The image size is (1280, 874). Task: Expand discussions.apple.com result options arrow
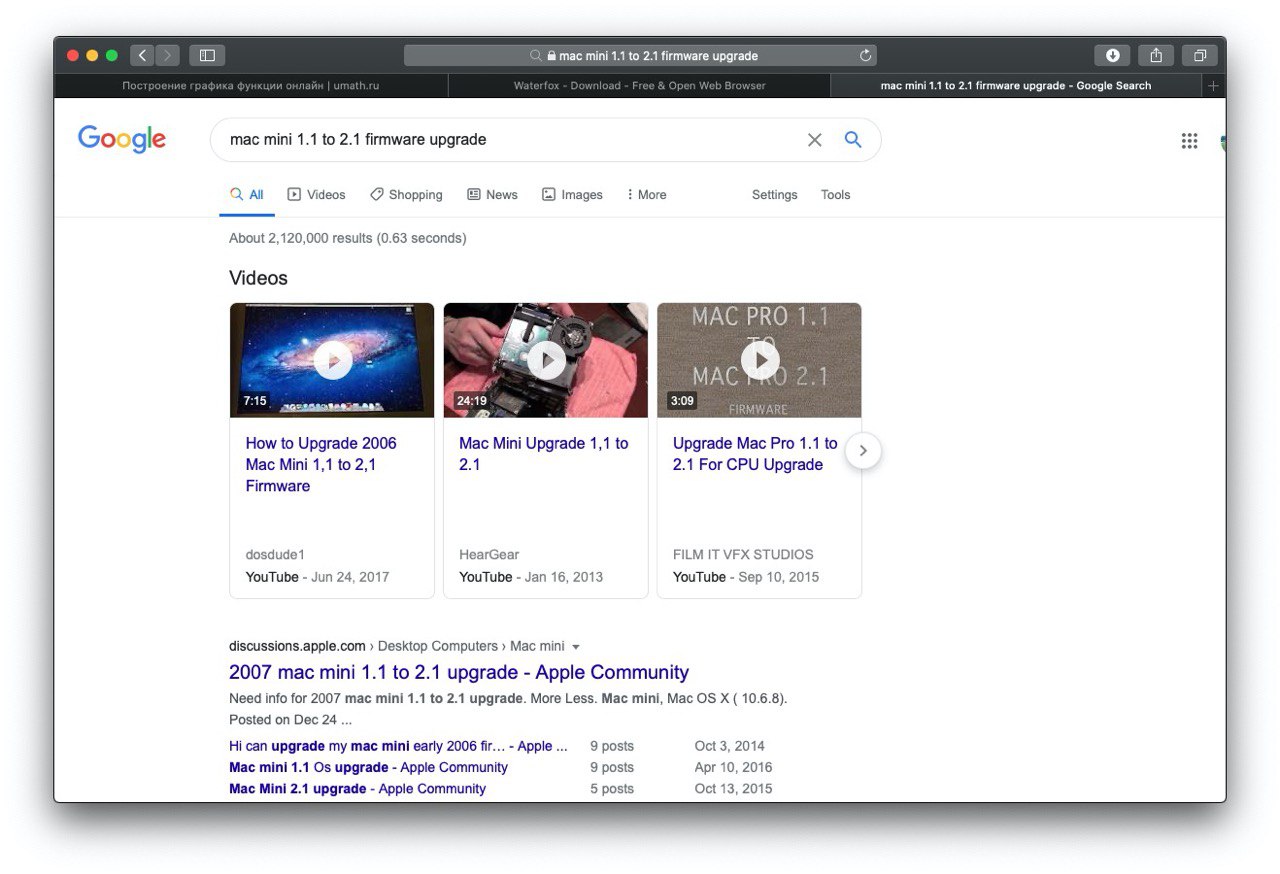click(x=576, y=647)
